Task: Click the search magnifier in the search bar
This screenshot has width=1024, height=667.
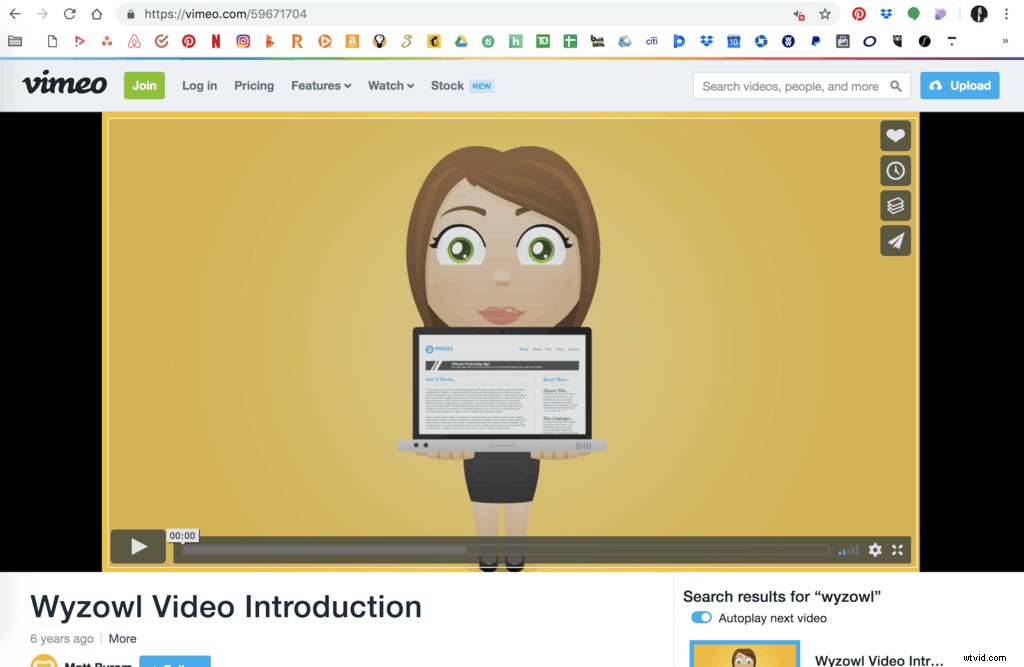Action: [x=897, y=86]
